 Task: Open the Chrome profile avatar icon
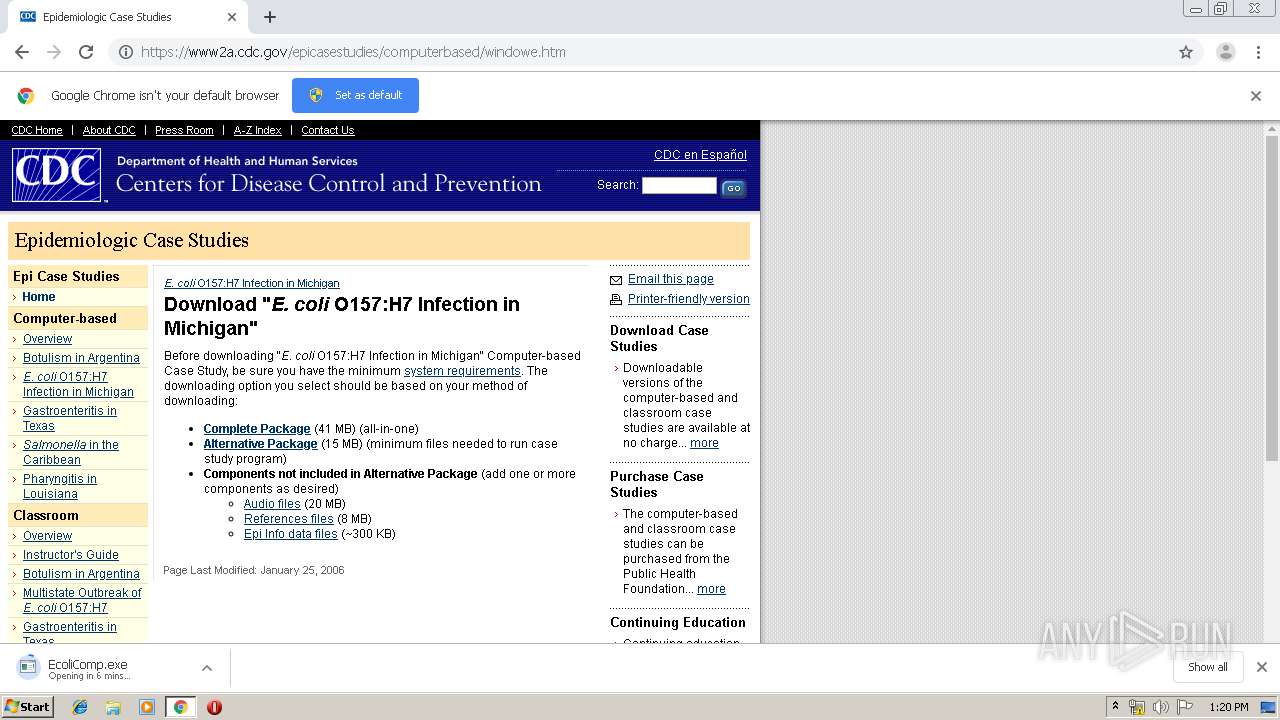[1225, 52]
